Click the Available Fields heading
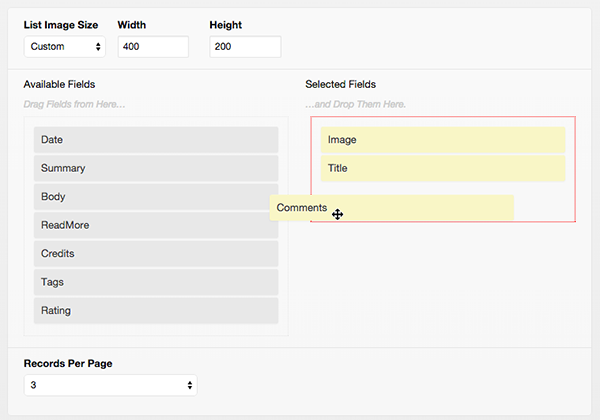This screenshot has height=420, width=600. (x=59, y=84)
